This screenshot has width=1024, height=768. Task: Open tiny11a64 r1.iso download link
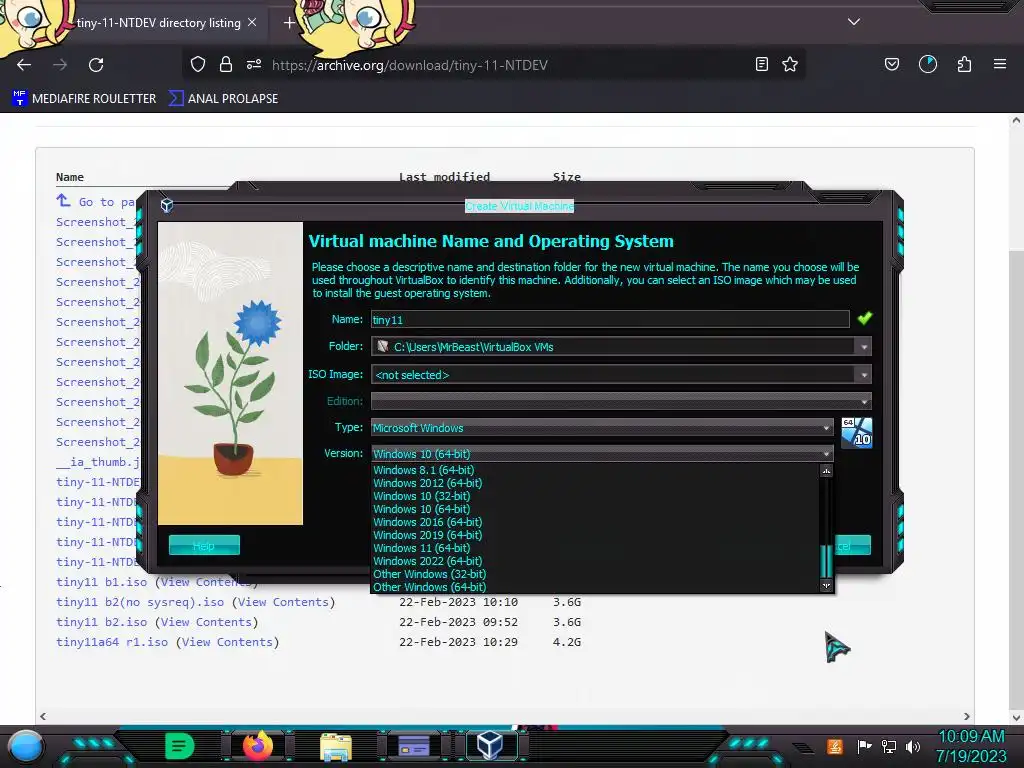click(112, 642)
